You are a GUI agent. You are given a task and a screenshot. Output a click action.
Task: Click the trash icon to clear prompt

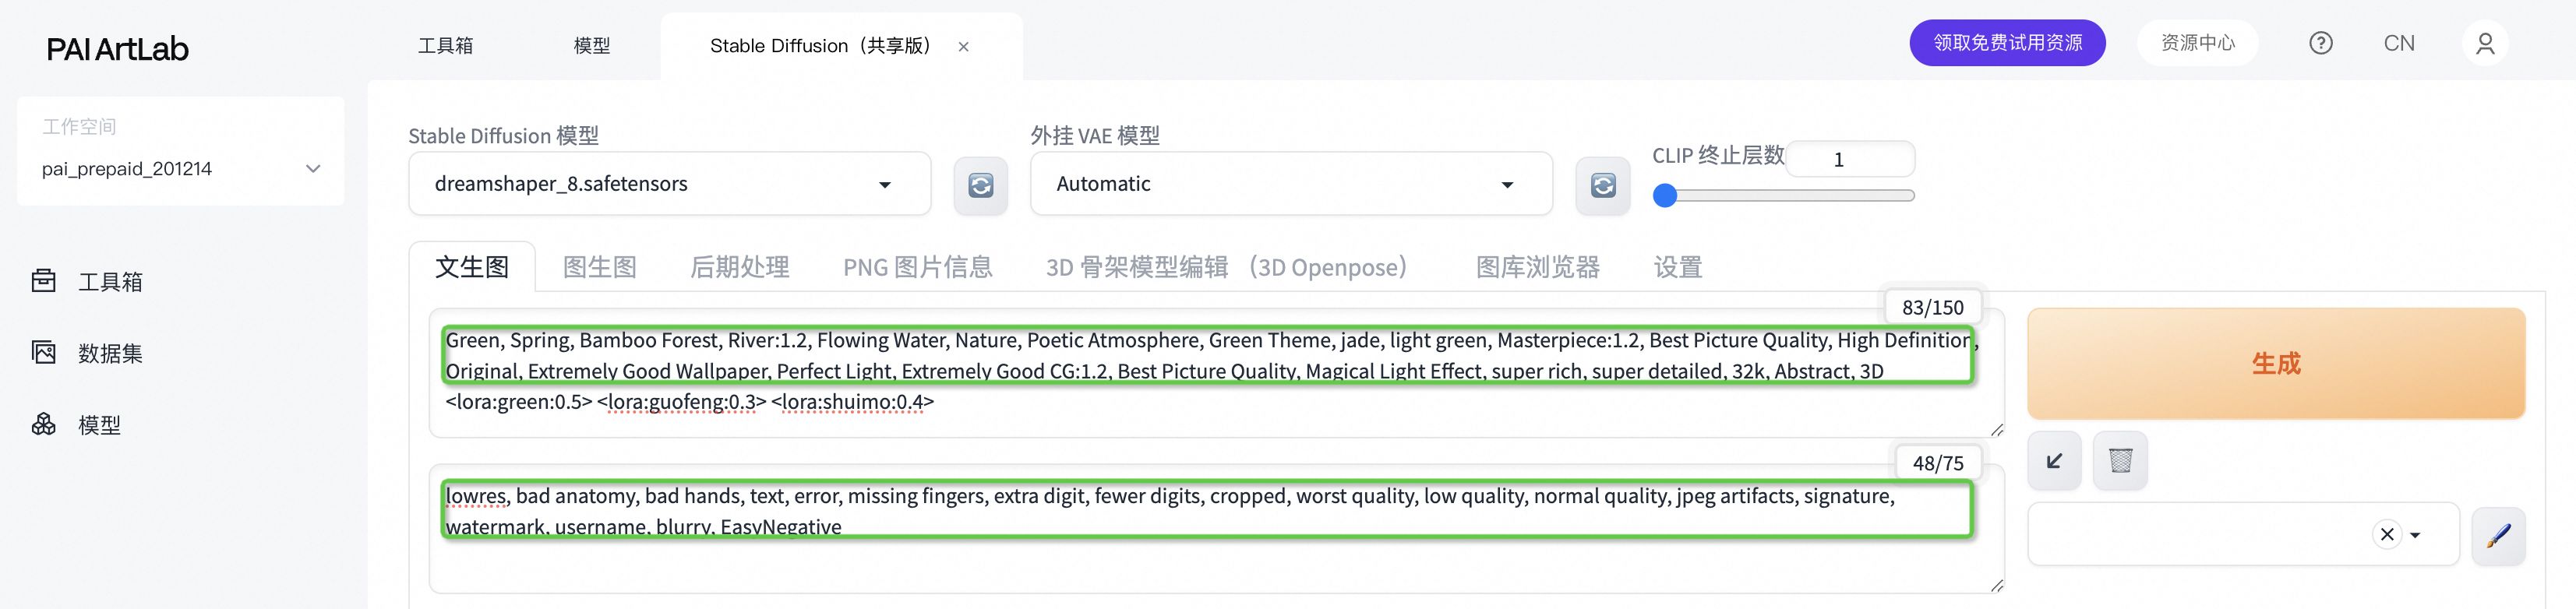[2120, 461]
